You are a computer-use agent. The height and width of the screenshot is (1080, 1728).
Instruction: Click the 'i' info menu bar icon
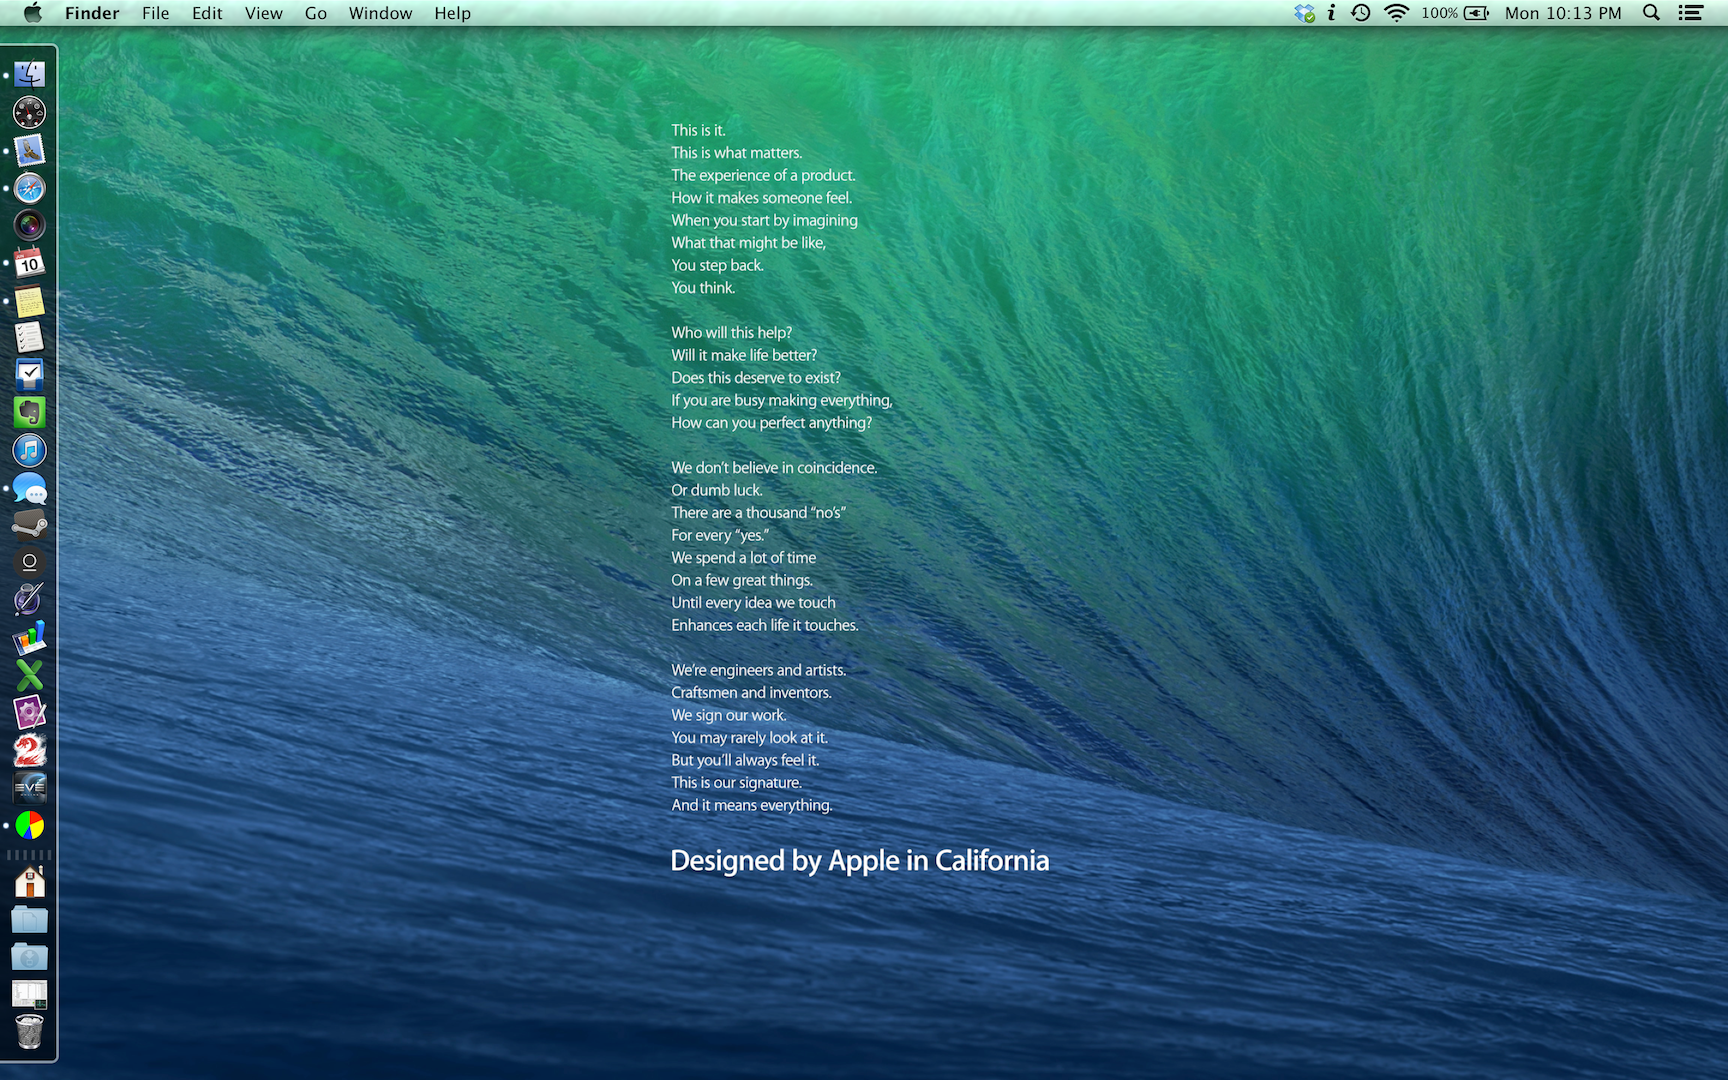coord(1332,13)
